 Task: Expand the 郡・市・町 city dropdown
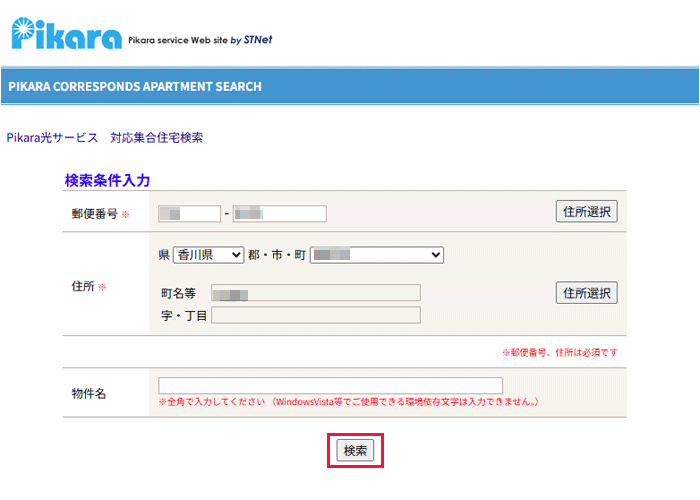[x=376, y=255]
